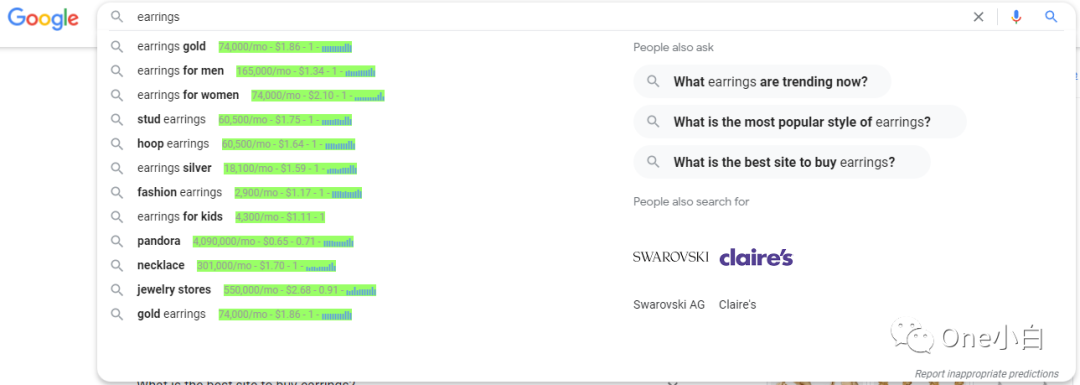Start voice search with microphone icon

pos(1016,17)
